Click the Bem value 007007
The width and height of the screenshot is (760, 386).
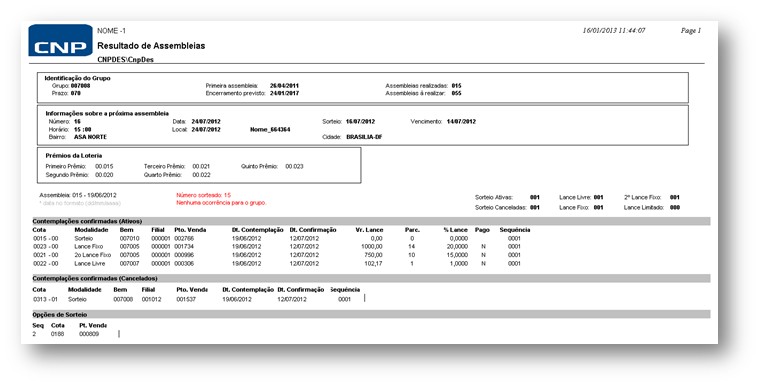pyautogui.click(x=129, y=264)
